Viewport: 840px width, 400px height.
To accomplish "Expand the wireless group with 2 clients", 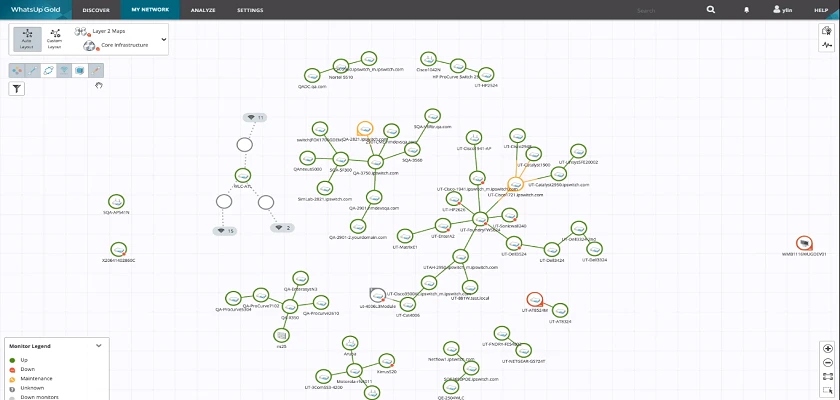I will (x=282, y=228).
